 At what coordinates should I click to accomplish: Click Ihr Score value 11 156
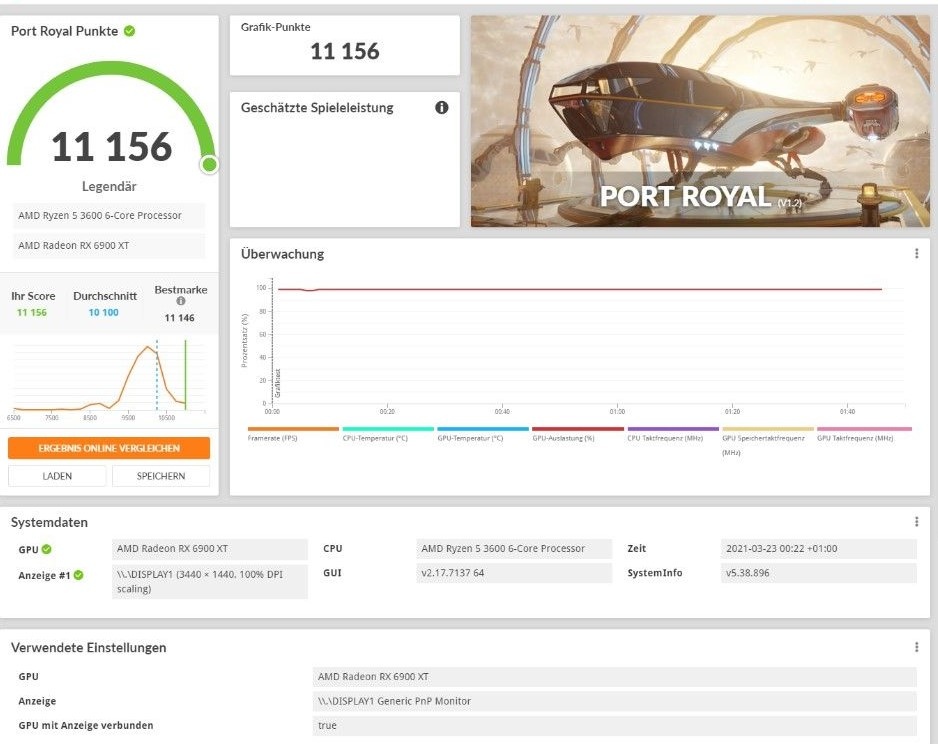pyautogui.click(x=32, y=312)
